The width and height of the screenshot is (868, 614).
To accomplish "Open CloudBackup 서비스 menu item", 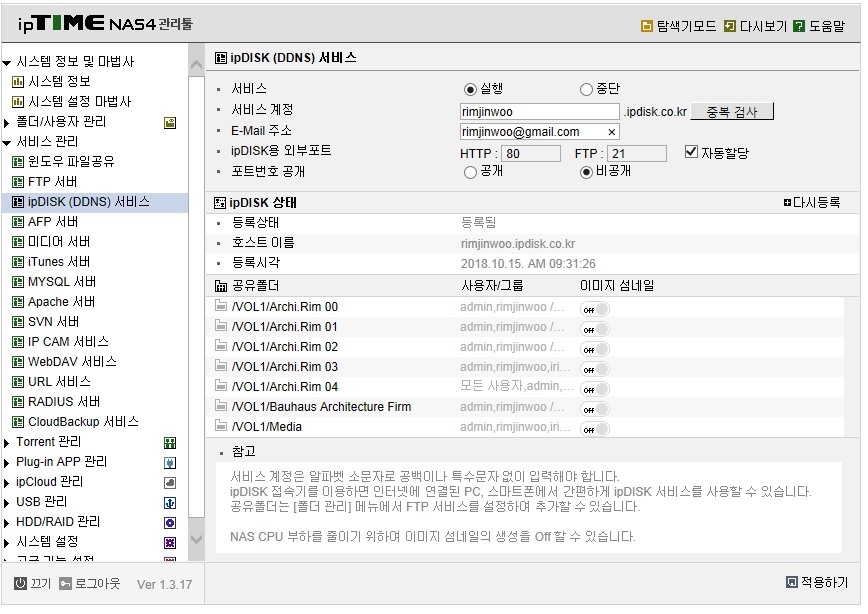I will [x=83, y=422].
